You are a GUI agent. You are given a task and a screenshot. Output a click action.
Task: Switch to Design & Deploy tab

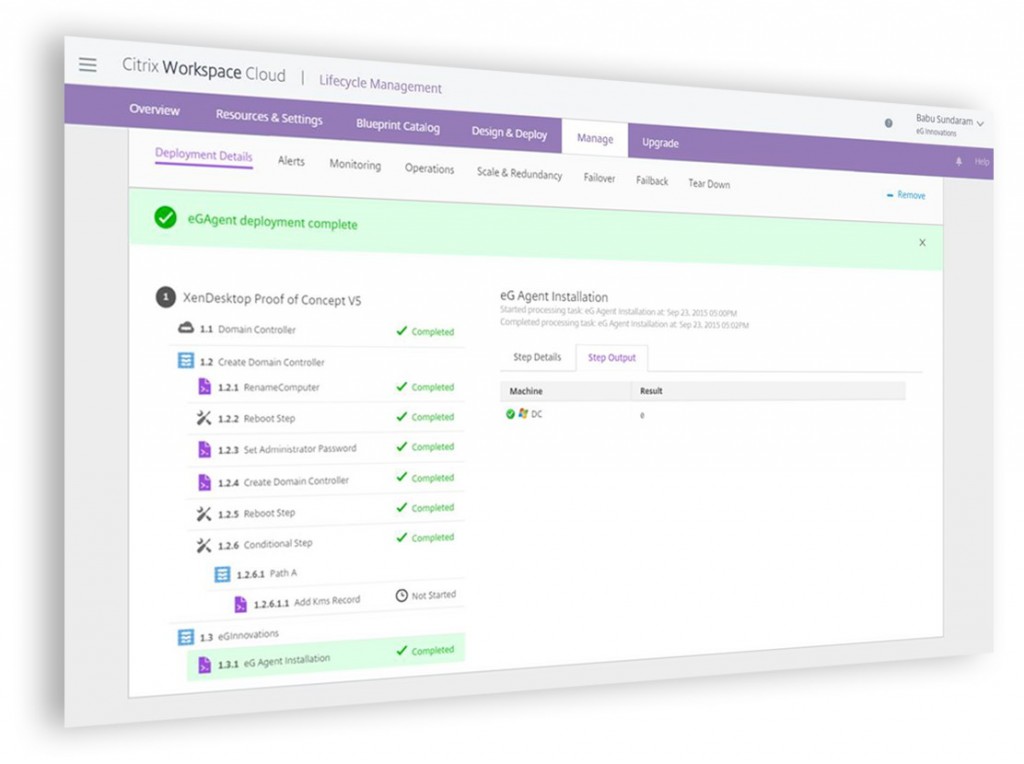click(509, 133)
